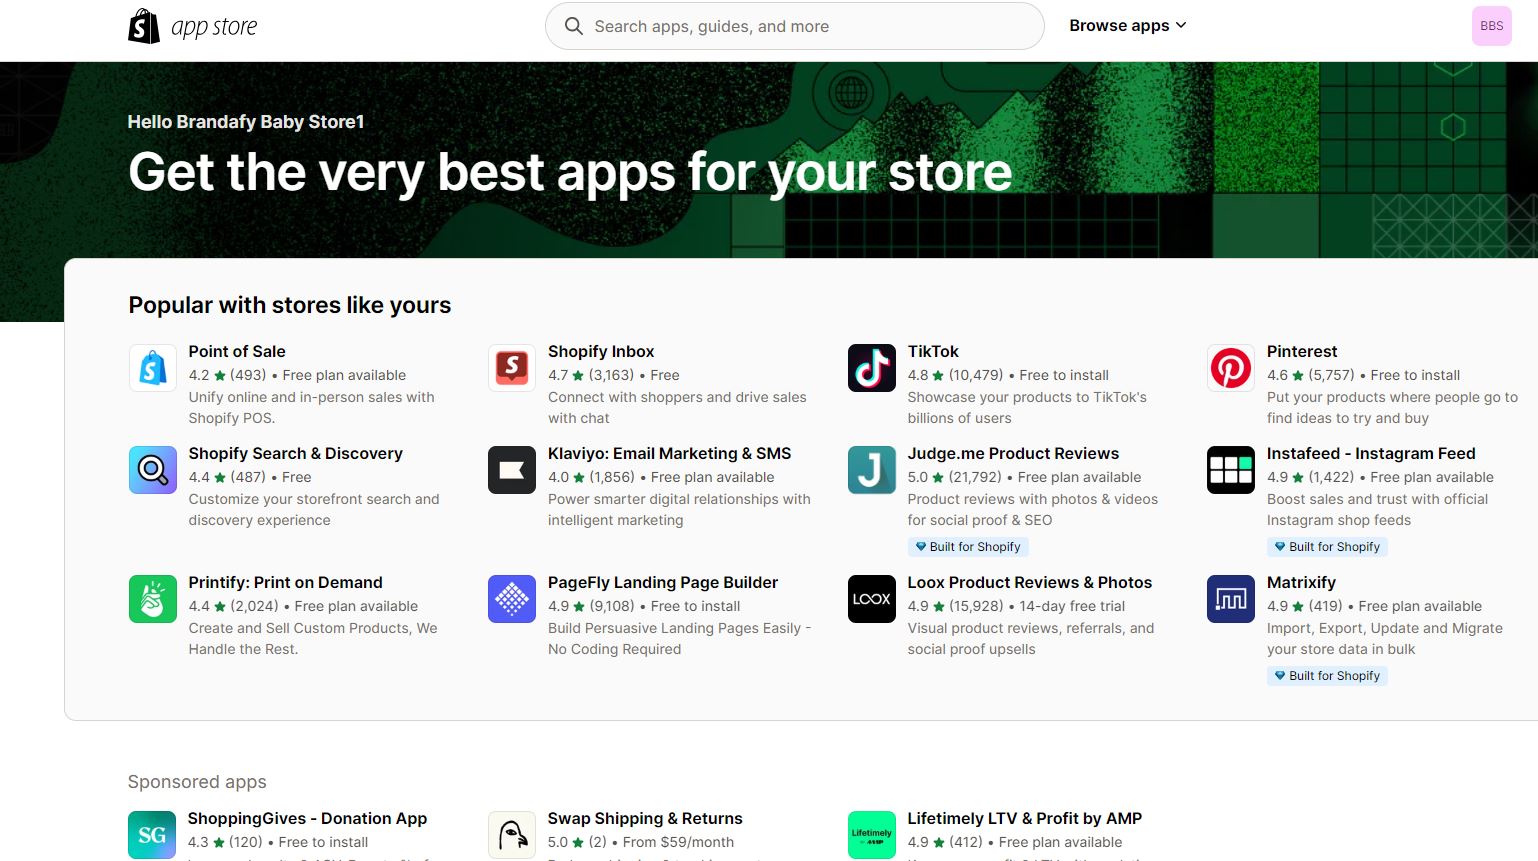Open the TikTok app icon
This screenshot has height=861, width=1538.
click(872, 368)
